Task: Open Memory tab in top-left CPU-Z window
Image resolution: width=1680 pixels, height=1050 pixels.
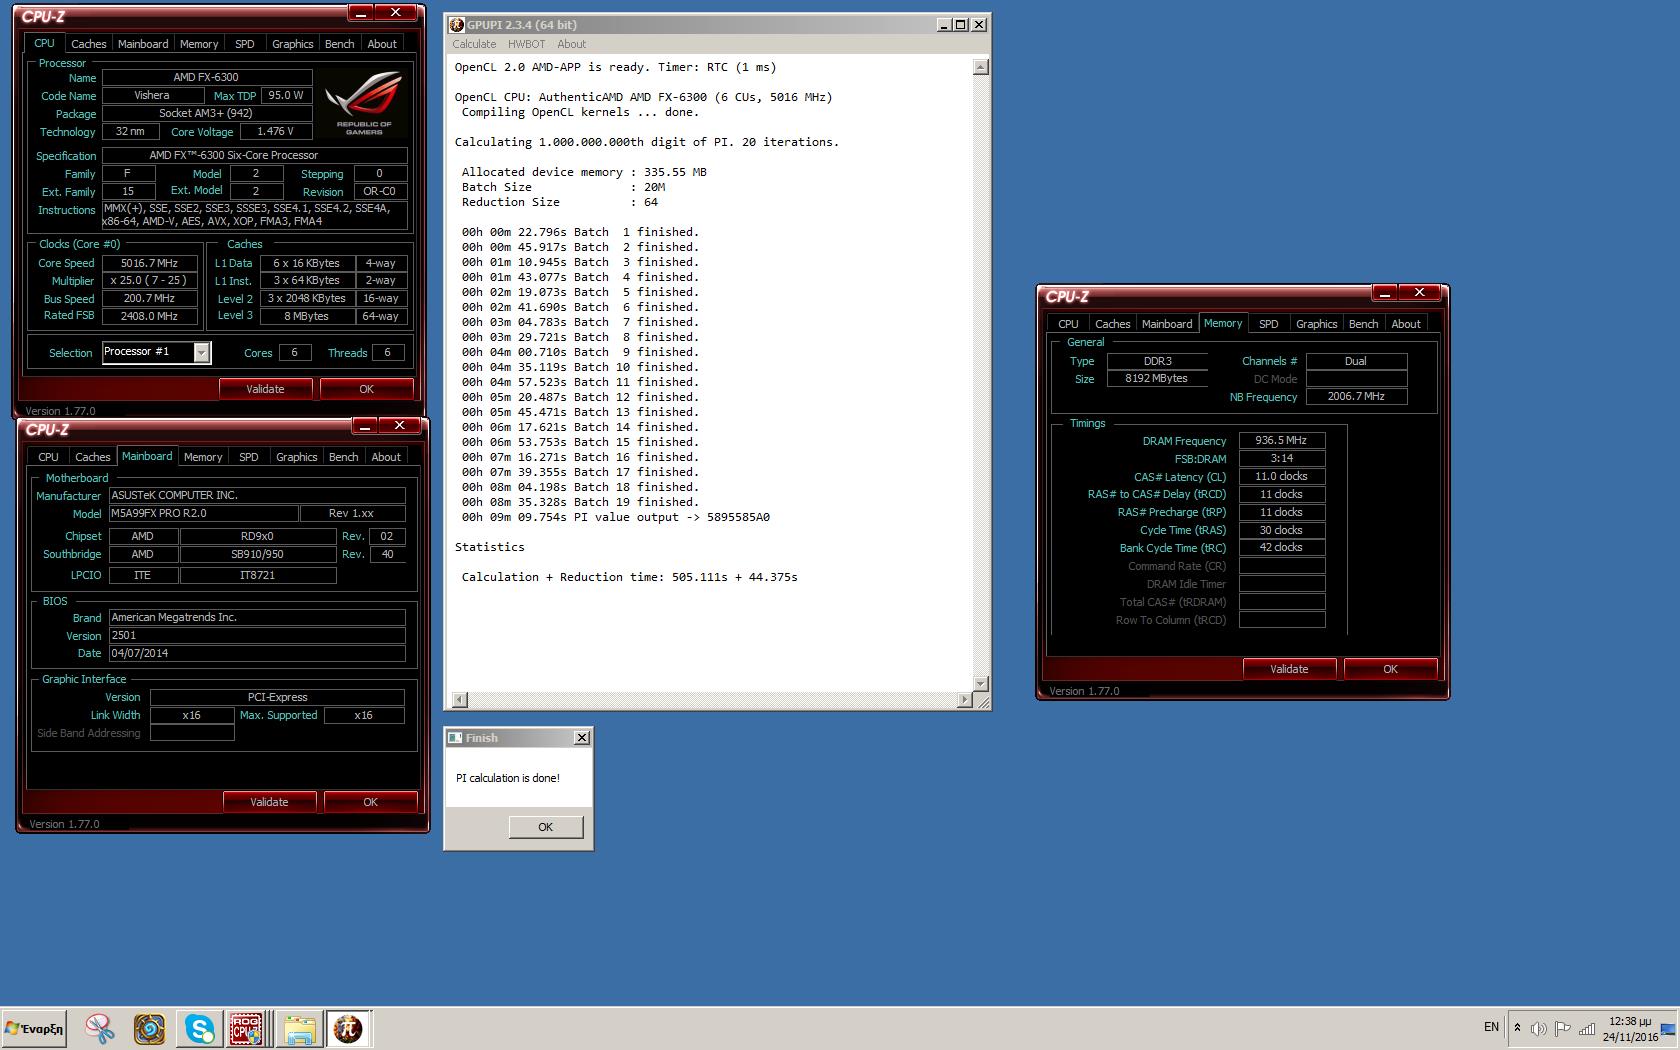Action: (199, 44)
